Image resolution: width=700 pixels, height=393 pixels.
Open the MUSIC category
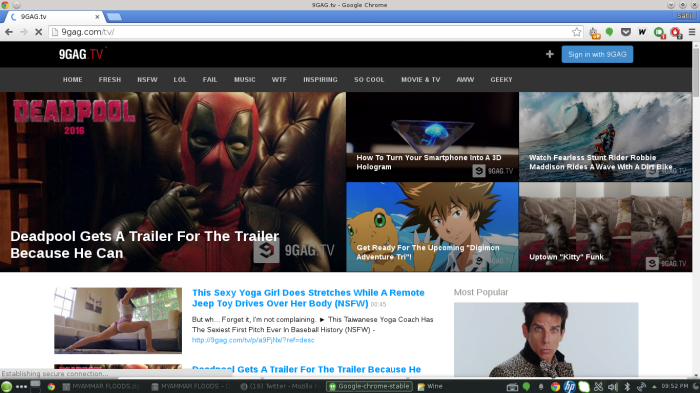click(x=245, y=79)
